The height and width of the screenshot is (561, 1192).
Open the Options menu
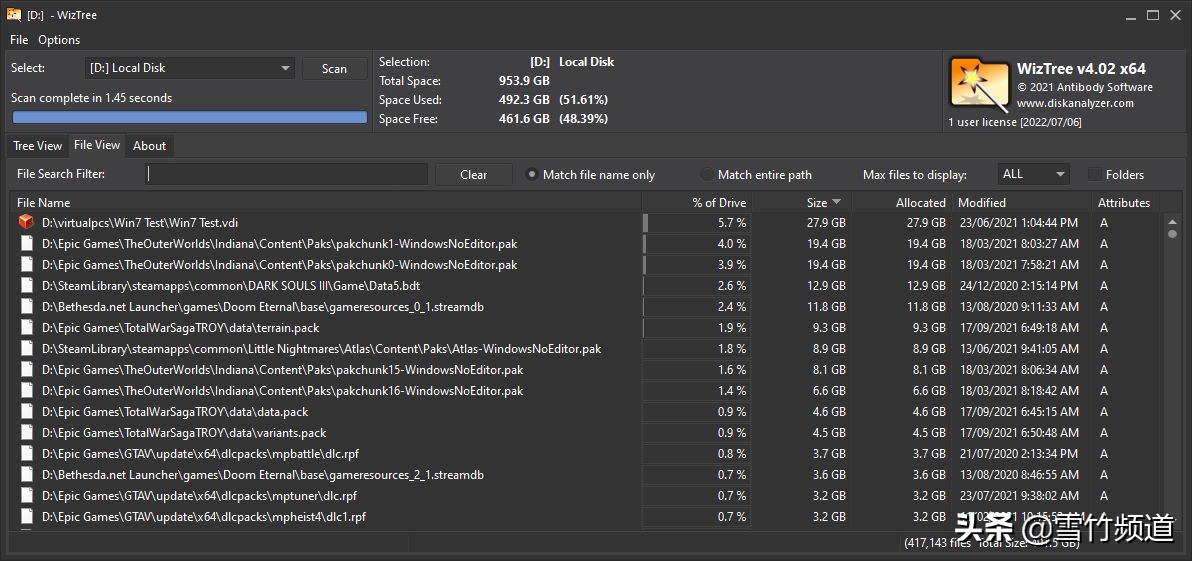[59, 40]
